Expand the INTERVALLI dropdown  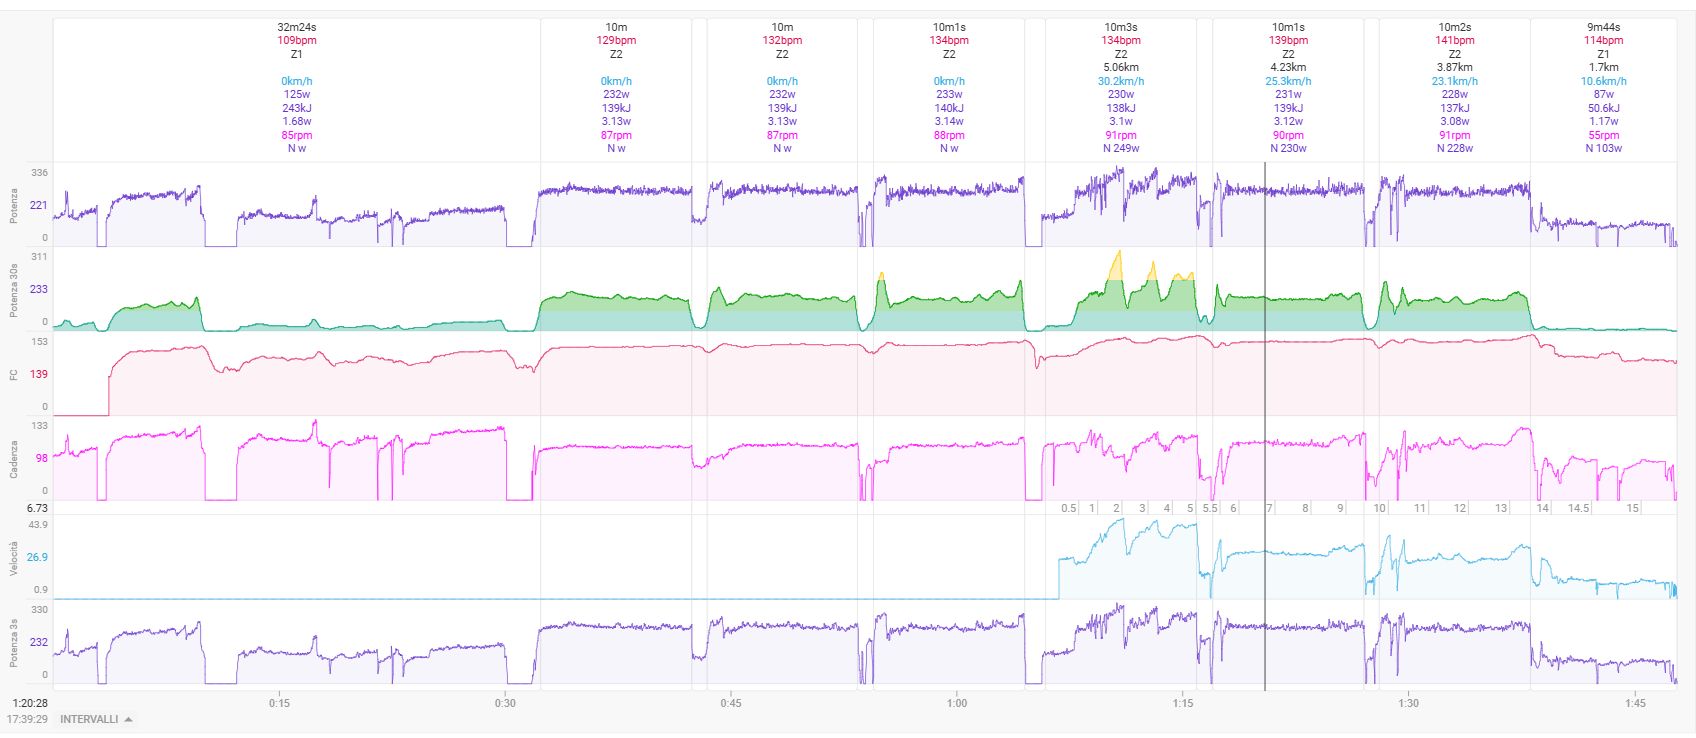pos(89,719)
